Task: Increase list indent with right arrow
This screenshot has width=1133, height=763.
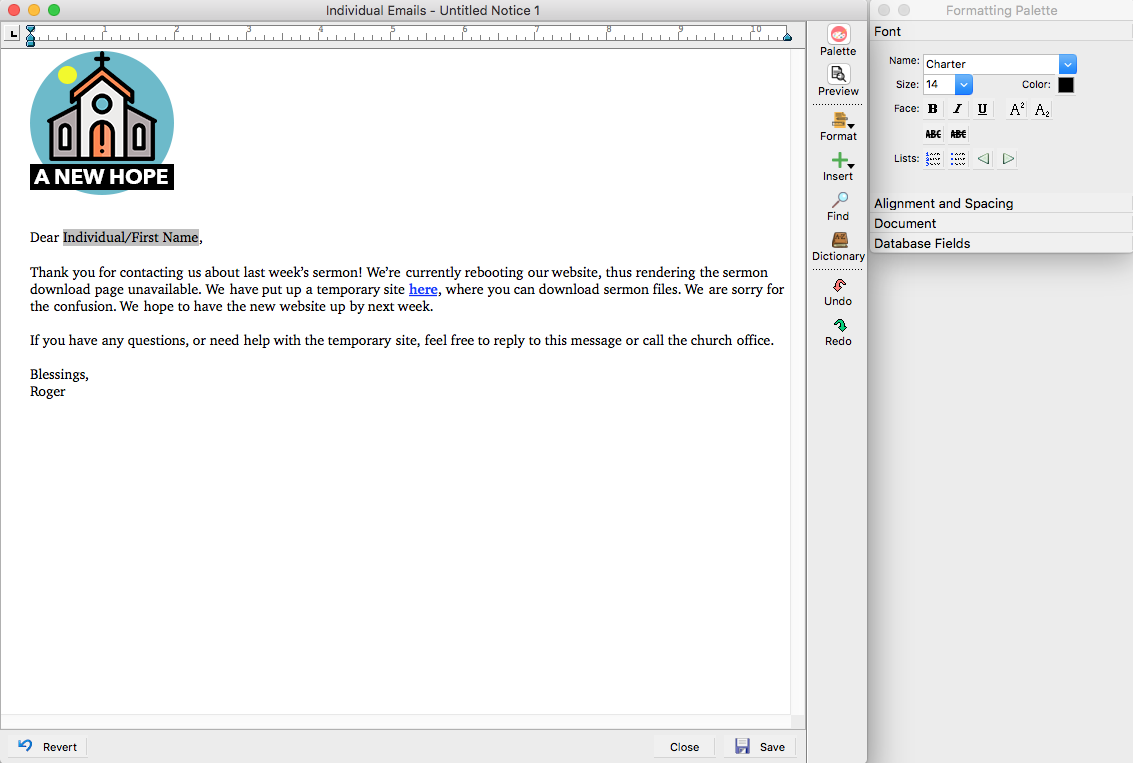Action: tap(1008, 159)
